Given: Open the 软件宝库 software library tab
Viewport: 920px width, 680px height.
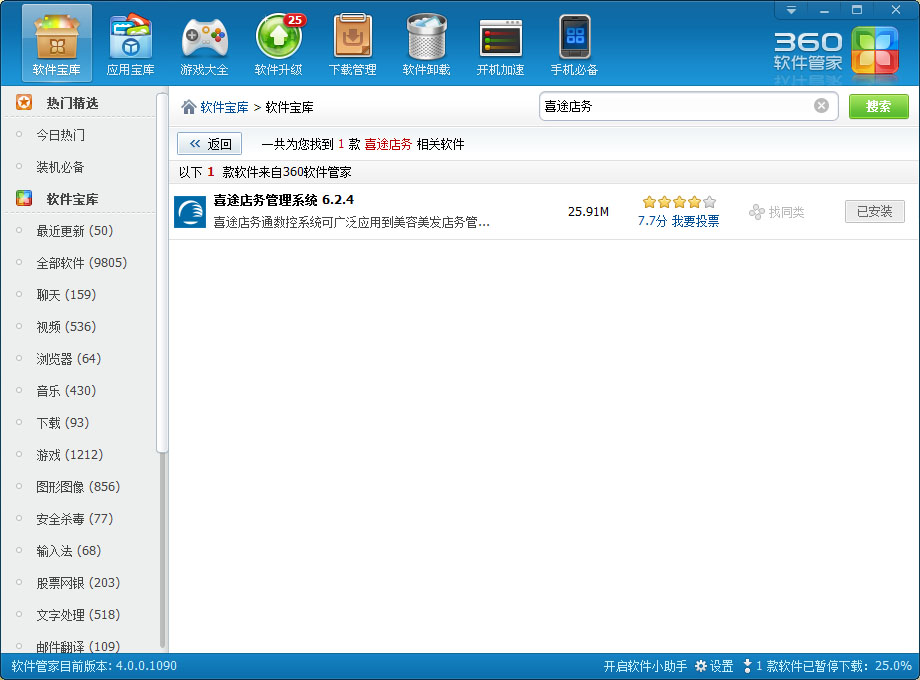Looking at the screenshot, I should (57, 43).
